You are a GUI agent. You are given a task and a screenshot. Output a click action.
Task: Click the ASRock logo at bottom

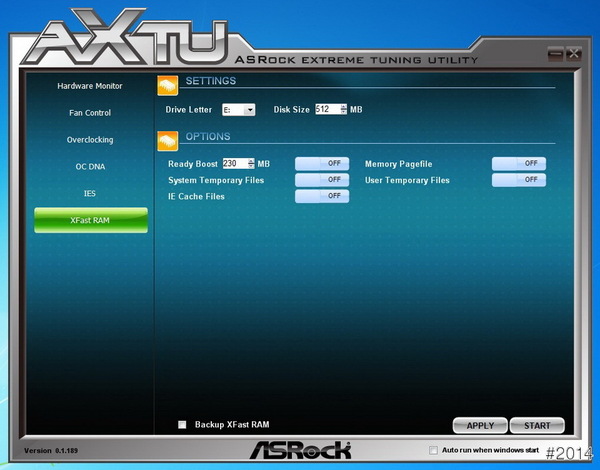click(299, 449)
